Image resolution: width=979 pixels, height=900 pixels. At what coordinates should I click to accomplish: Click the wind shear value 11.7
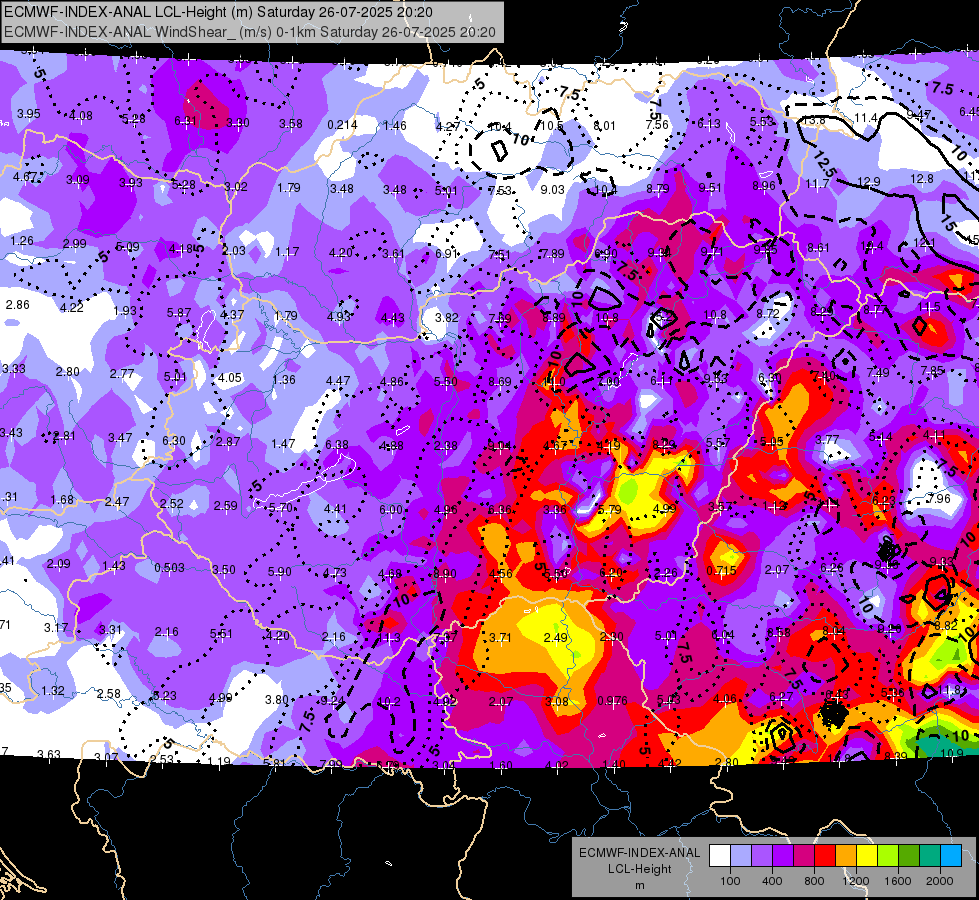[817, 184]
